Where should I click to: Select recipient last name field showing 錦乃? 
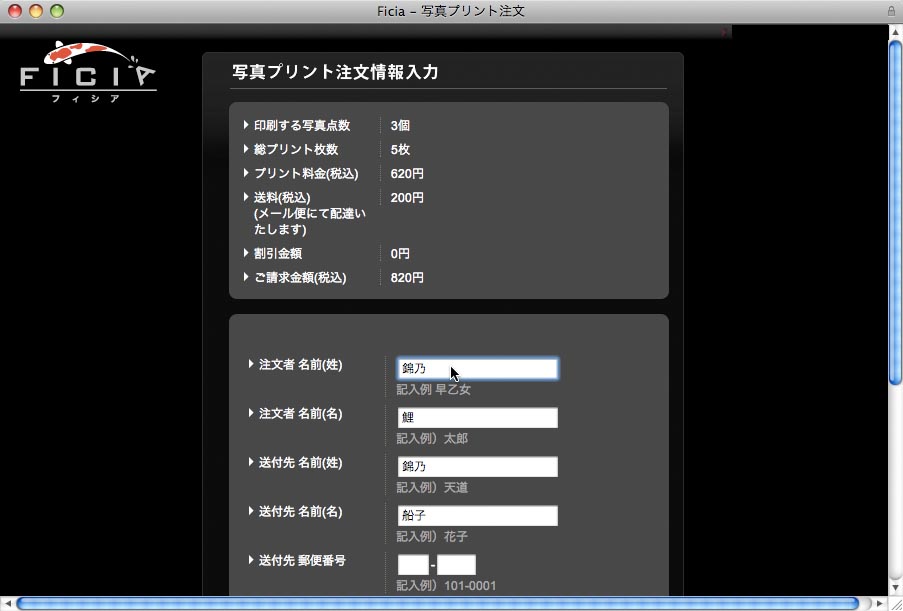[x=477, y=466]
